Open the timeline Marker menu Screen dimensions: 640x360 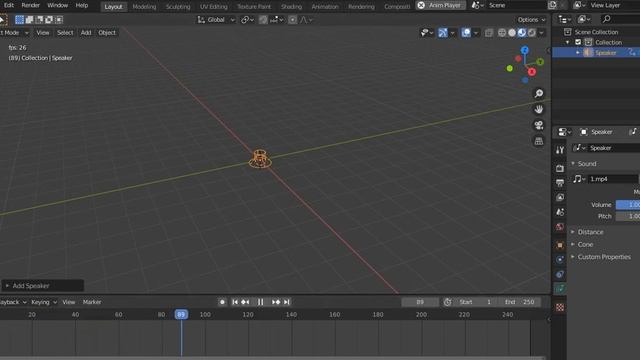click(x=92, y=302)
